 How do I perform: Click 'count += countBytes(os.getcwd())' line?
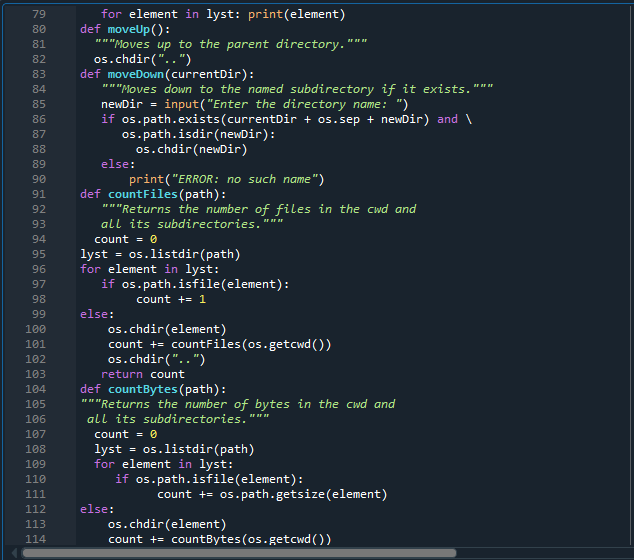[x=220, y=539]
